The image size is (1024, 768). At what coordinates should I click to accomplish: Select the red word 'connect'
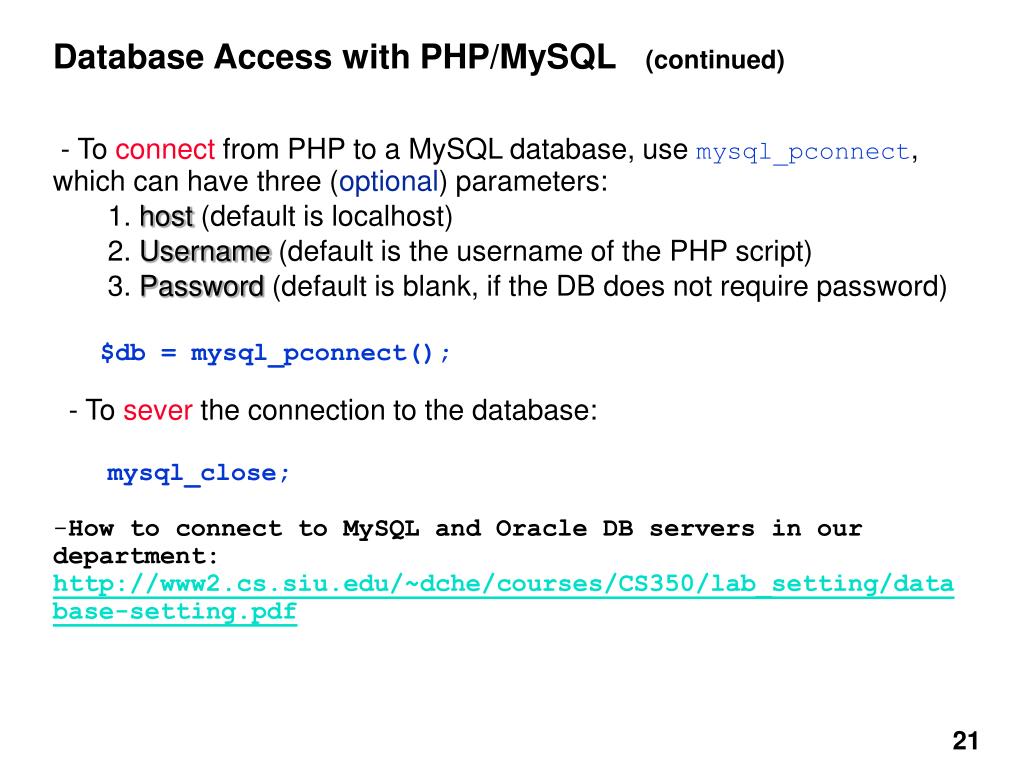(165, 150)
